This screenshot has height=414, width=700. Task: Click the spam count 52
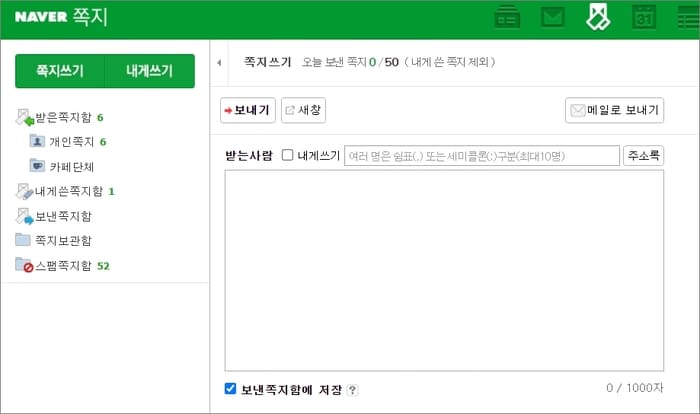103,266
